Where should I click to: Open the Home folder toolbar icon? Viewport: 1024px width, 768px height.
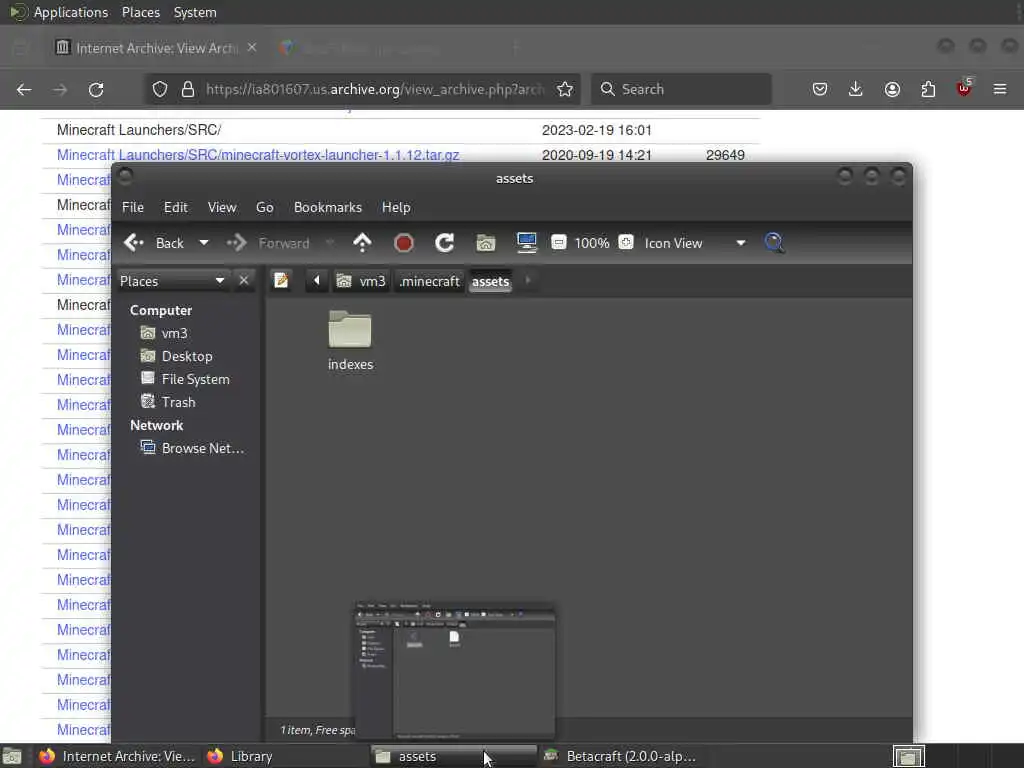(x=486, y=243)
